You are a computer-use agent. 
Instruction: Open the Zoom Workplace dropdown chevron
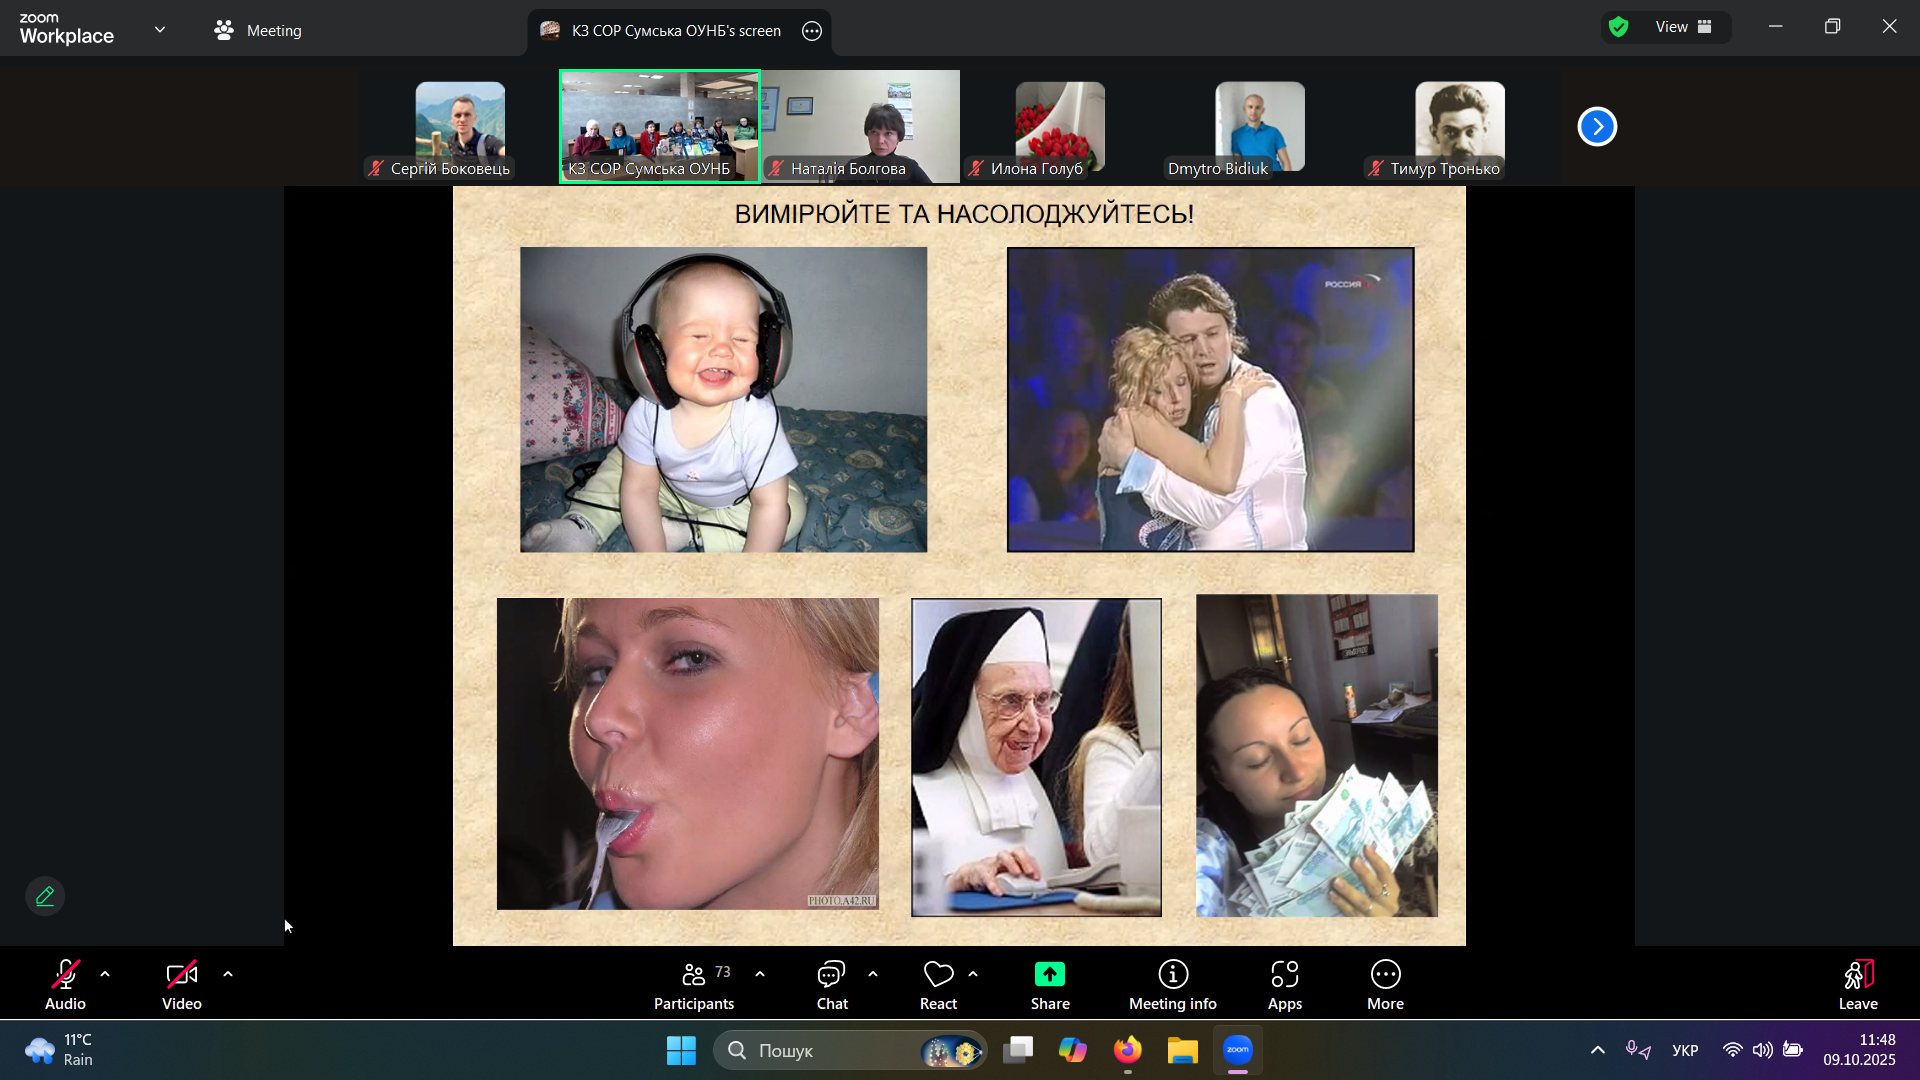[x=160, y=30]
